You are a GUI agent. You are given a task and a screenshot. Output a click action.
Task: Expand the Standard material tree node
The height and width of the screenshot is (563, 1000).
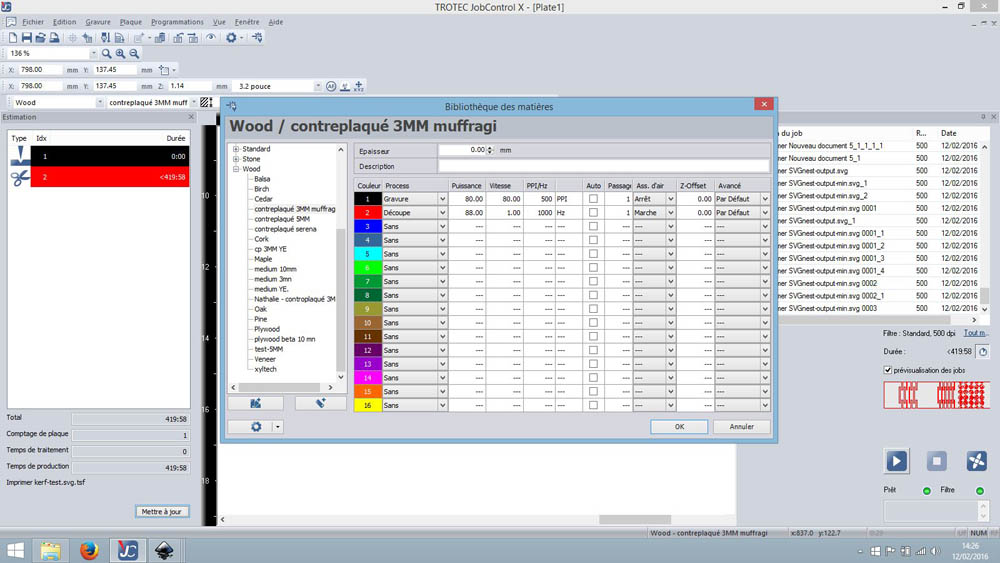[236, 149]
